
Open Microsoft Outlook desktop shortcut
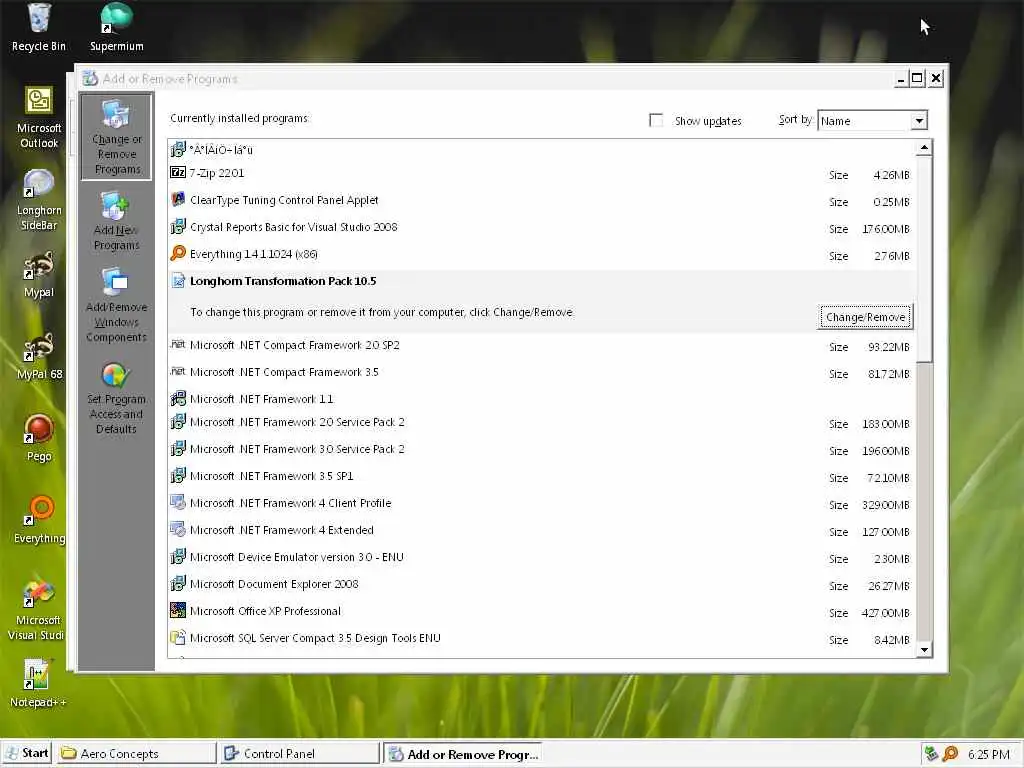pos(39,118)
